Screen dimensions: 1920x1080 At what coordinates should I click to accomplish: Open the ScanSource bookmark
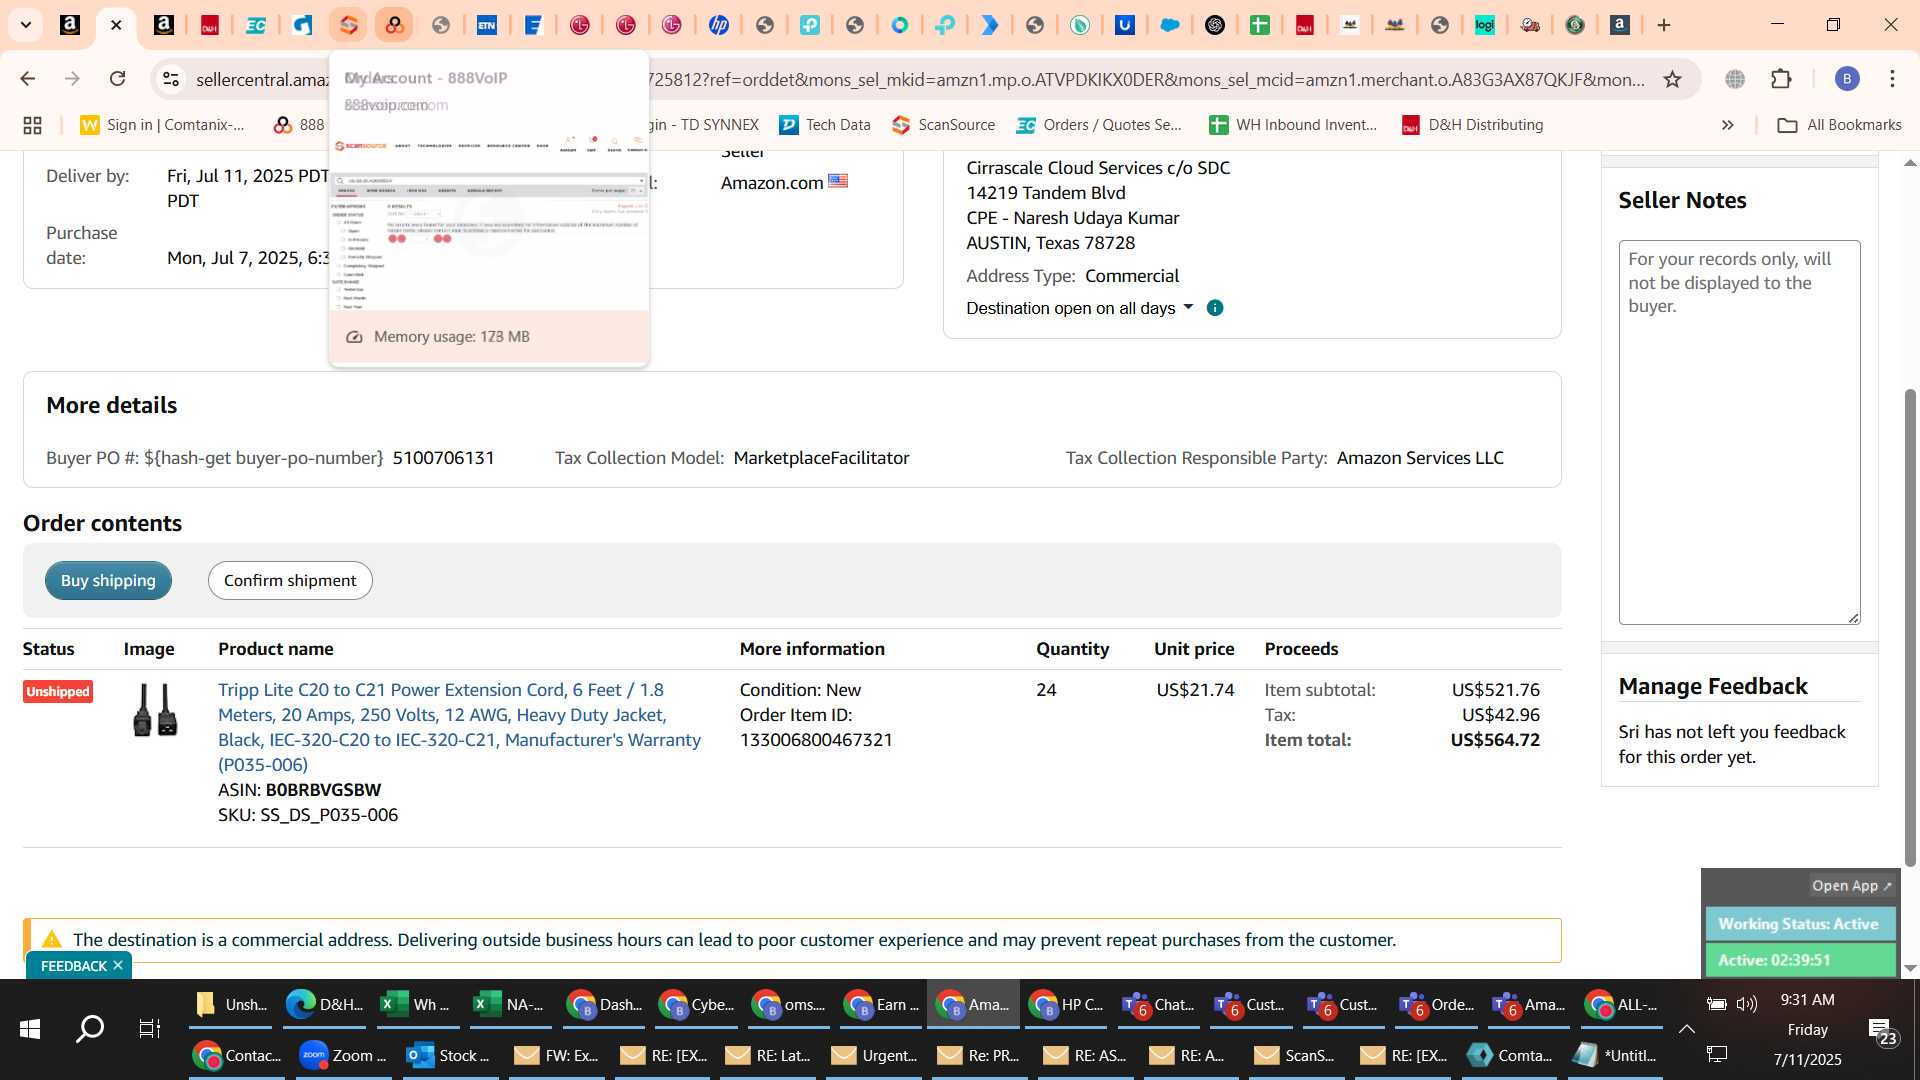click(943, 125)
